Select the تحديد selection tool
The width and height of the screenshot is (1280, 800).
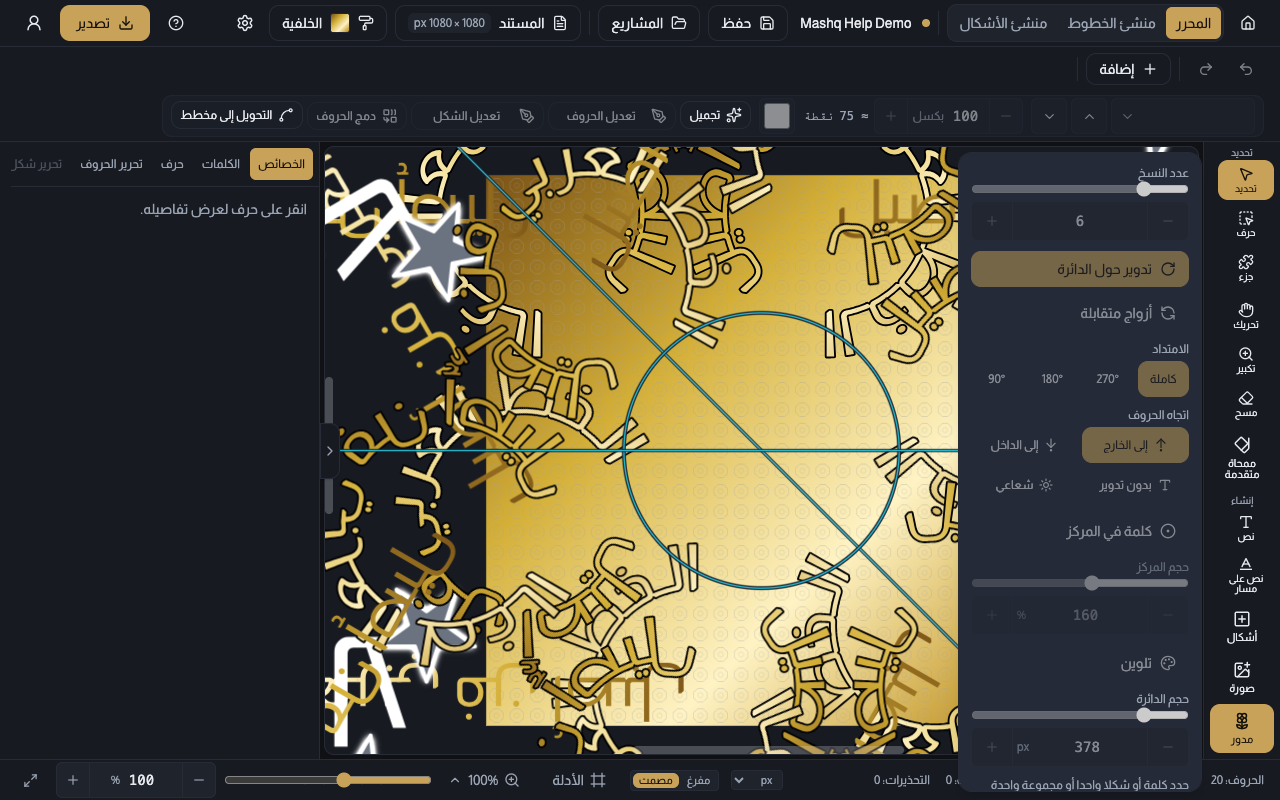pyautogui.click(x=1245, y=180)
